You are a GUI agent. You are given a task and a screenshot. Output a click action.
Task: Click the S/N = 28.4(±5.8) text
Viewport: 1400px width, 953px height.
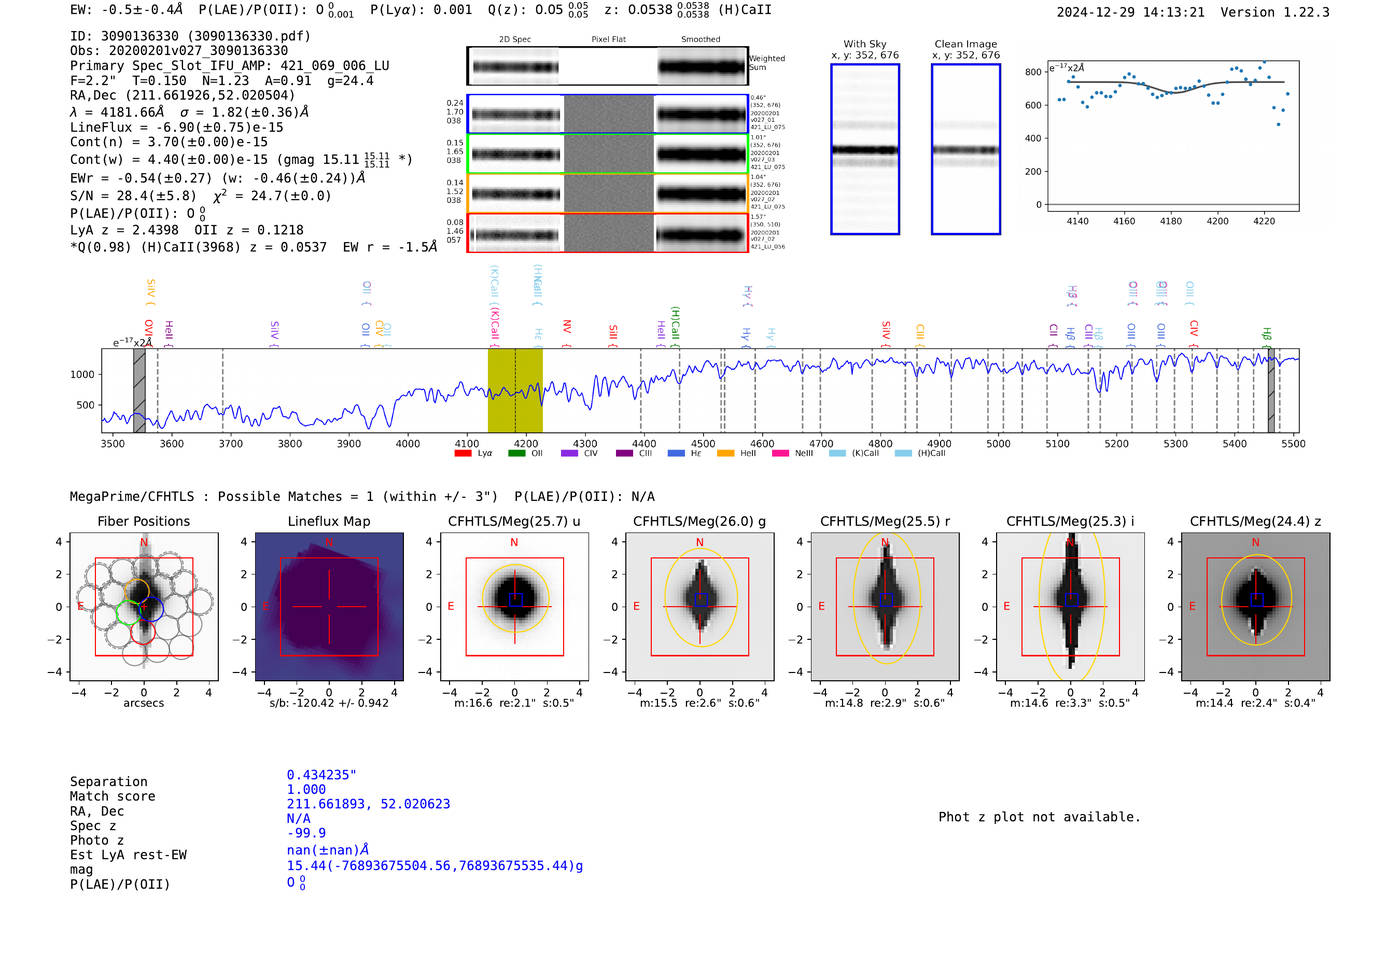(200, 195)
